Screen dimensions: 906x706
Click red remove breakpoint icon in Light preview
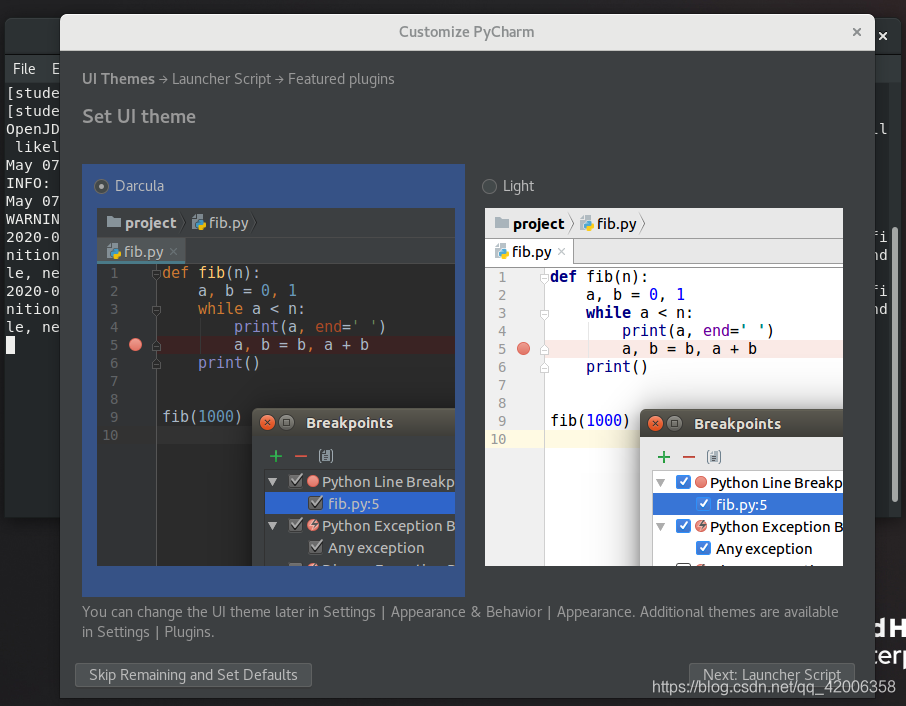[x=689, y=458]
